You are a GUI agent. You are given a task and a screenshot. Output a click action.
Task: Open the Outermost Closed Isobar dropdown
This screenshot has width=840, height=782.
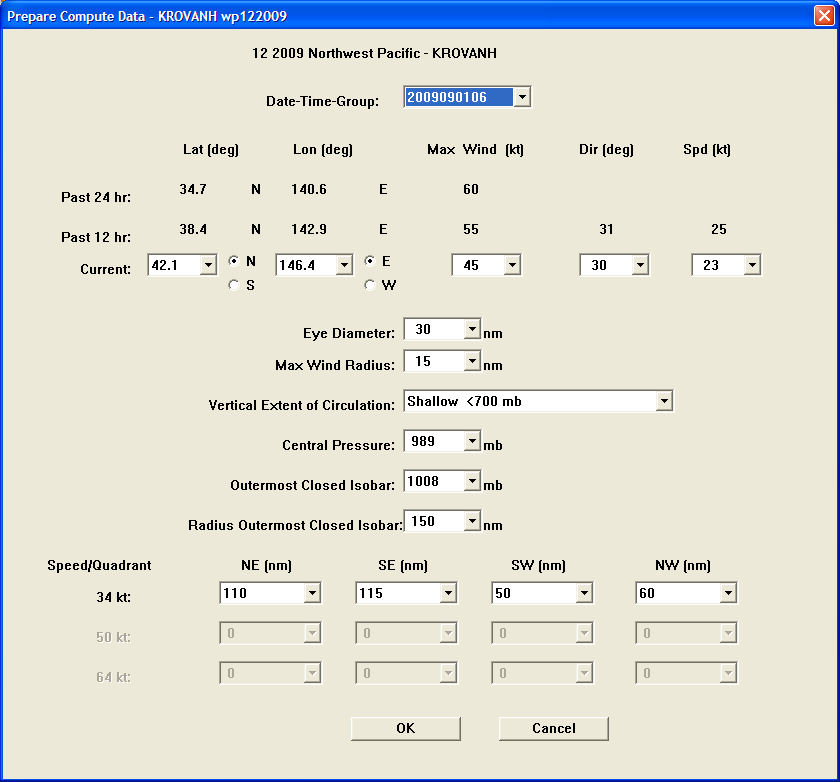[473, 481]
